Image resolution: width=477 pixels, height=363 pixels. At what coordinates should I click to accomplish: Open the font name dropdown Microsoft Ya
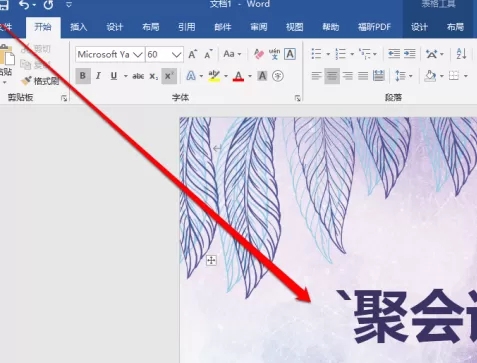[138, 54]
